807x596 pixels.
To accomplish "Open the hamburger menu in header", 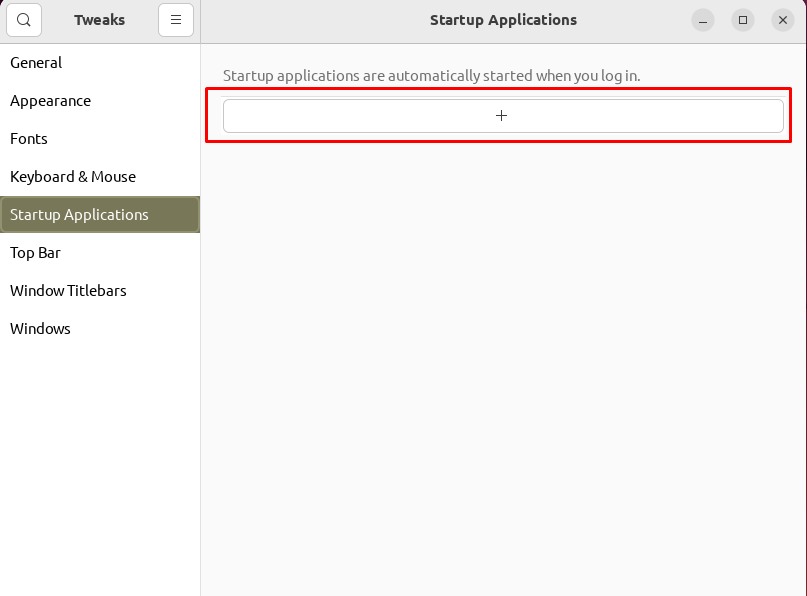I will (x=176, y=20).
